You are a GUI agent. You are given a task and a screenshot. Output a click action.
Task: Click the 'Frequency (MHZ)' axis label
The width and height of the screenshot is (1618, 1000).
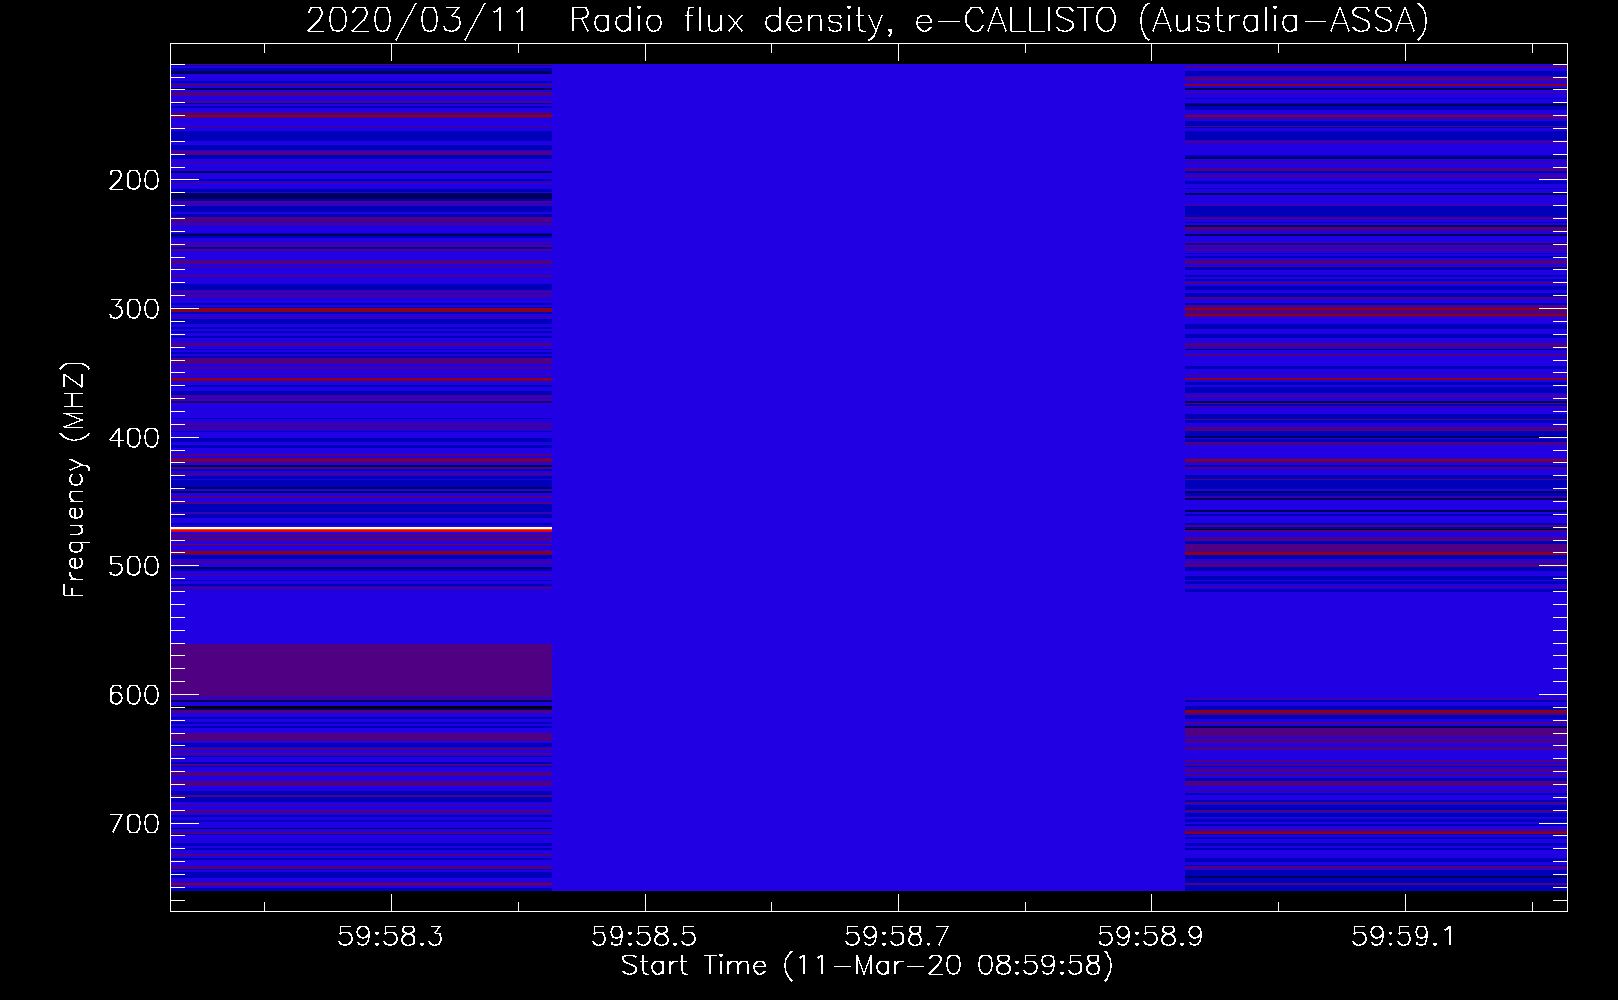click(x=75, y=479)
